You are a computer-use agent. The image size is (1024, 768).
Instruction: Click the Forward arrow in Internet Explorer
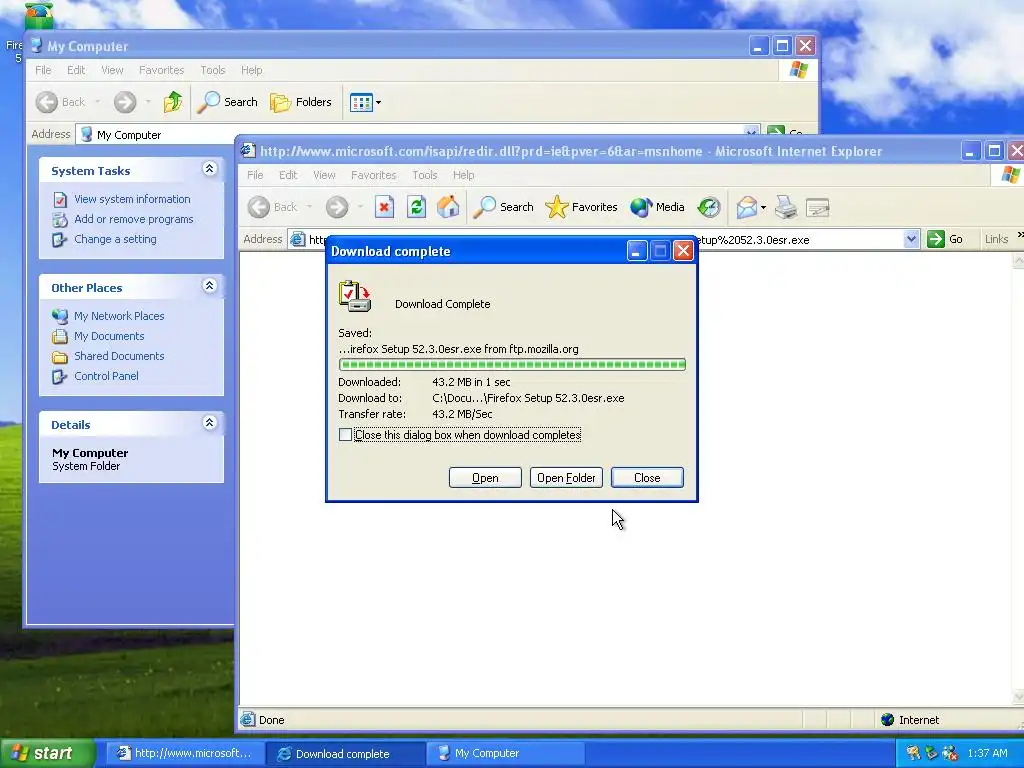coord(337,208)
